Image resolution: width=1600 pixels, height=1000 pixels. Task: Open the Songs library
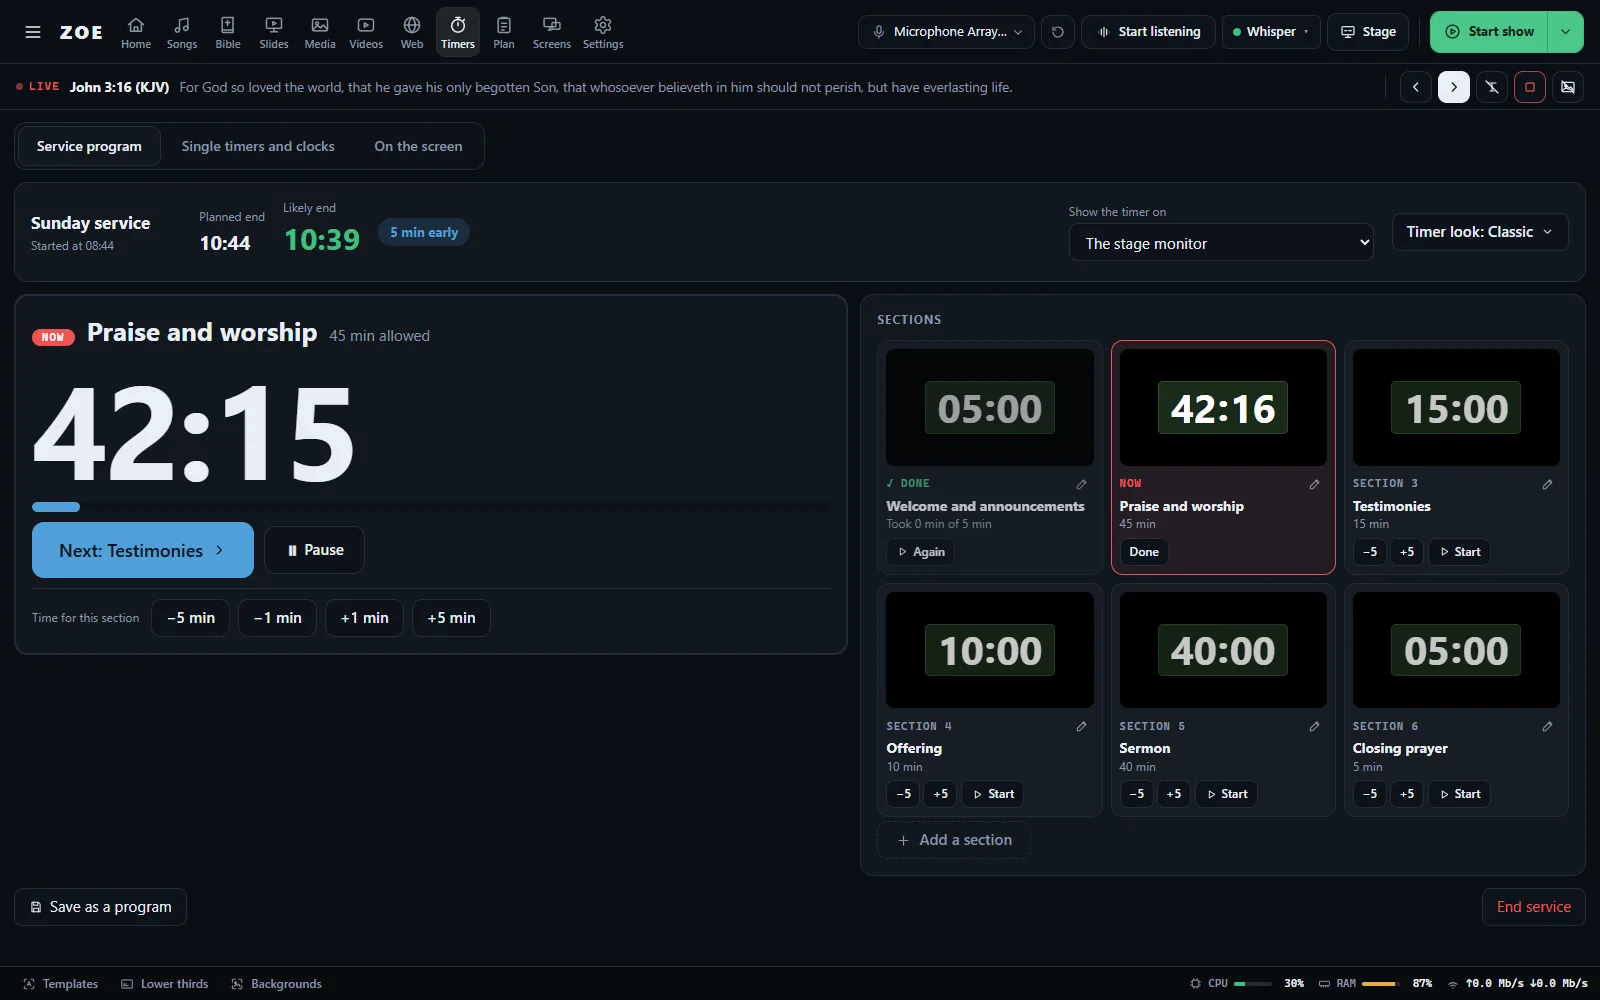click(182, 32)
